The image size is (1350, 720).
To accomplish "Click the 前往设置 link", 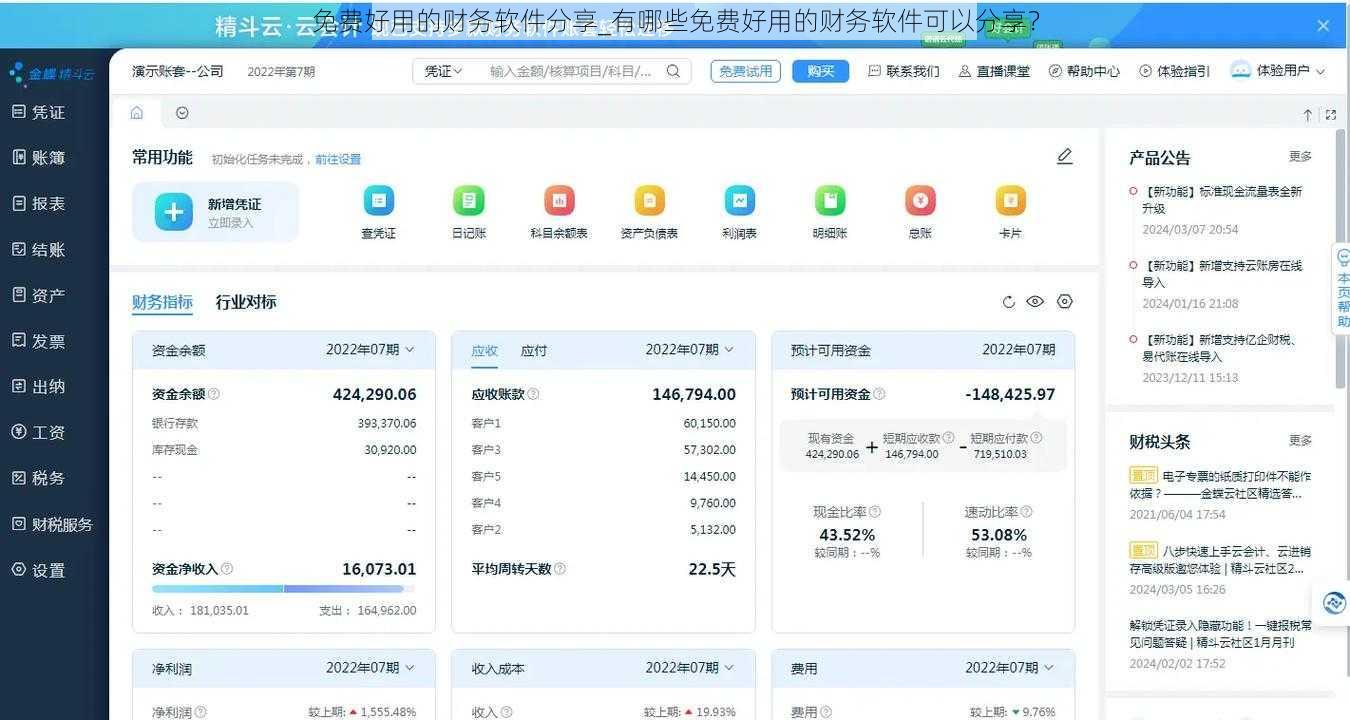I will point(338,159).
